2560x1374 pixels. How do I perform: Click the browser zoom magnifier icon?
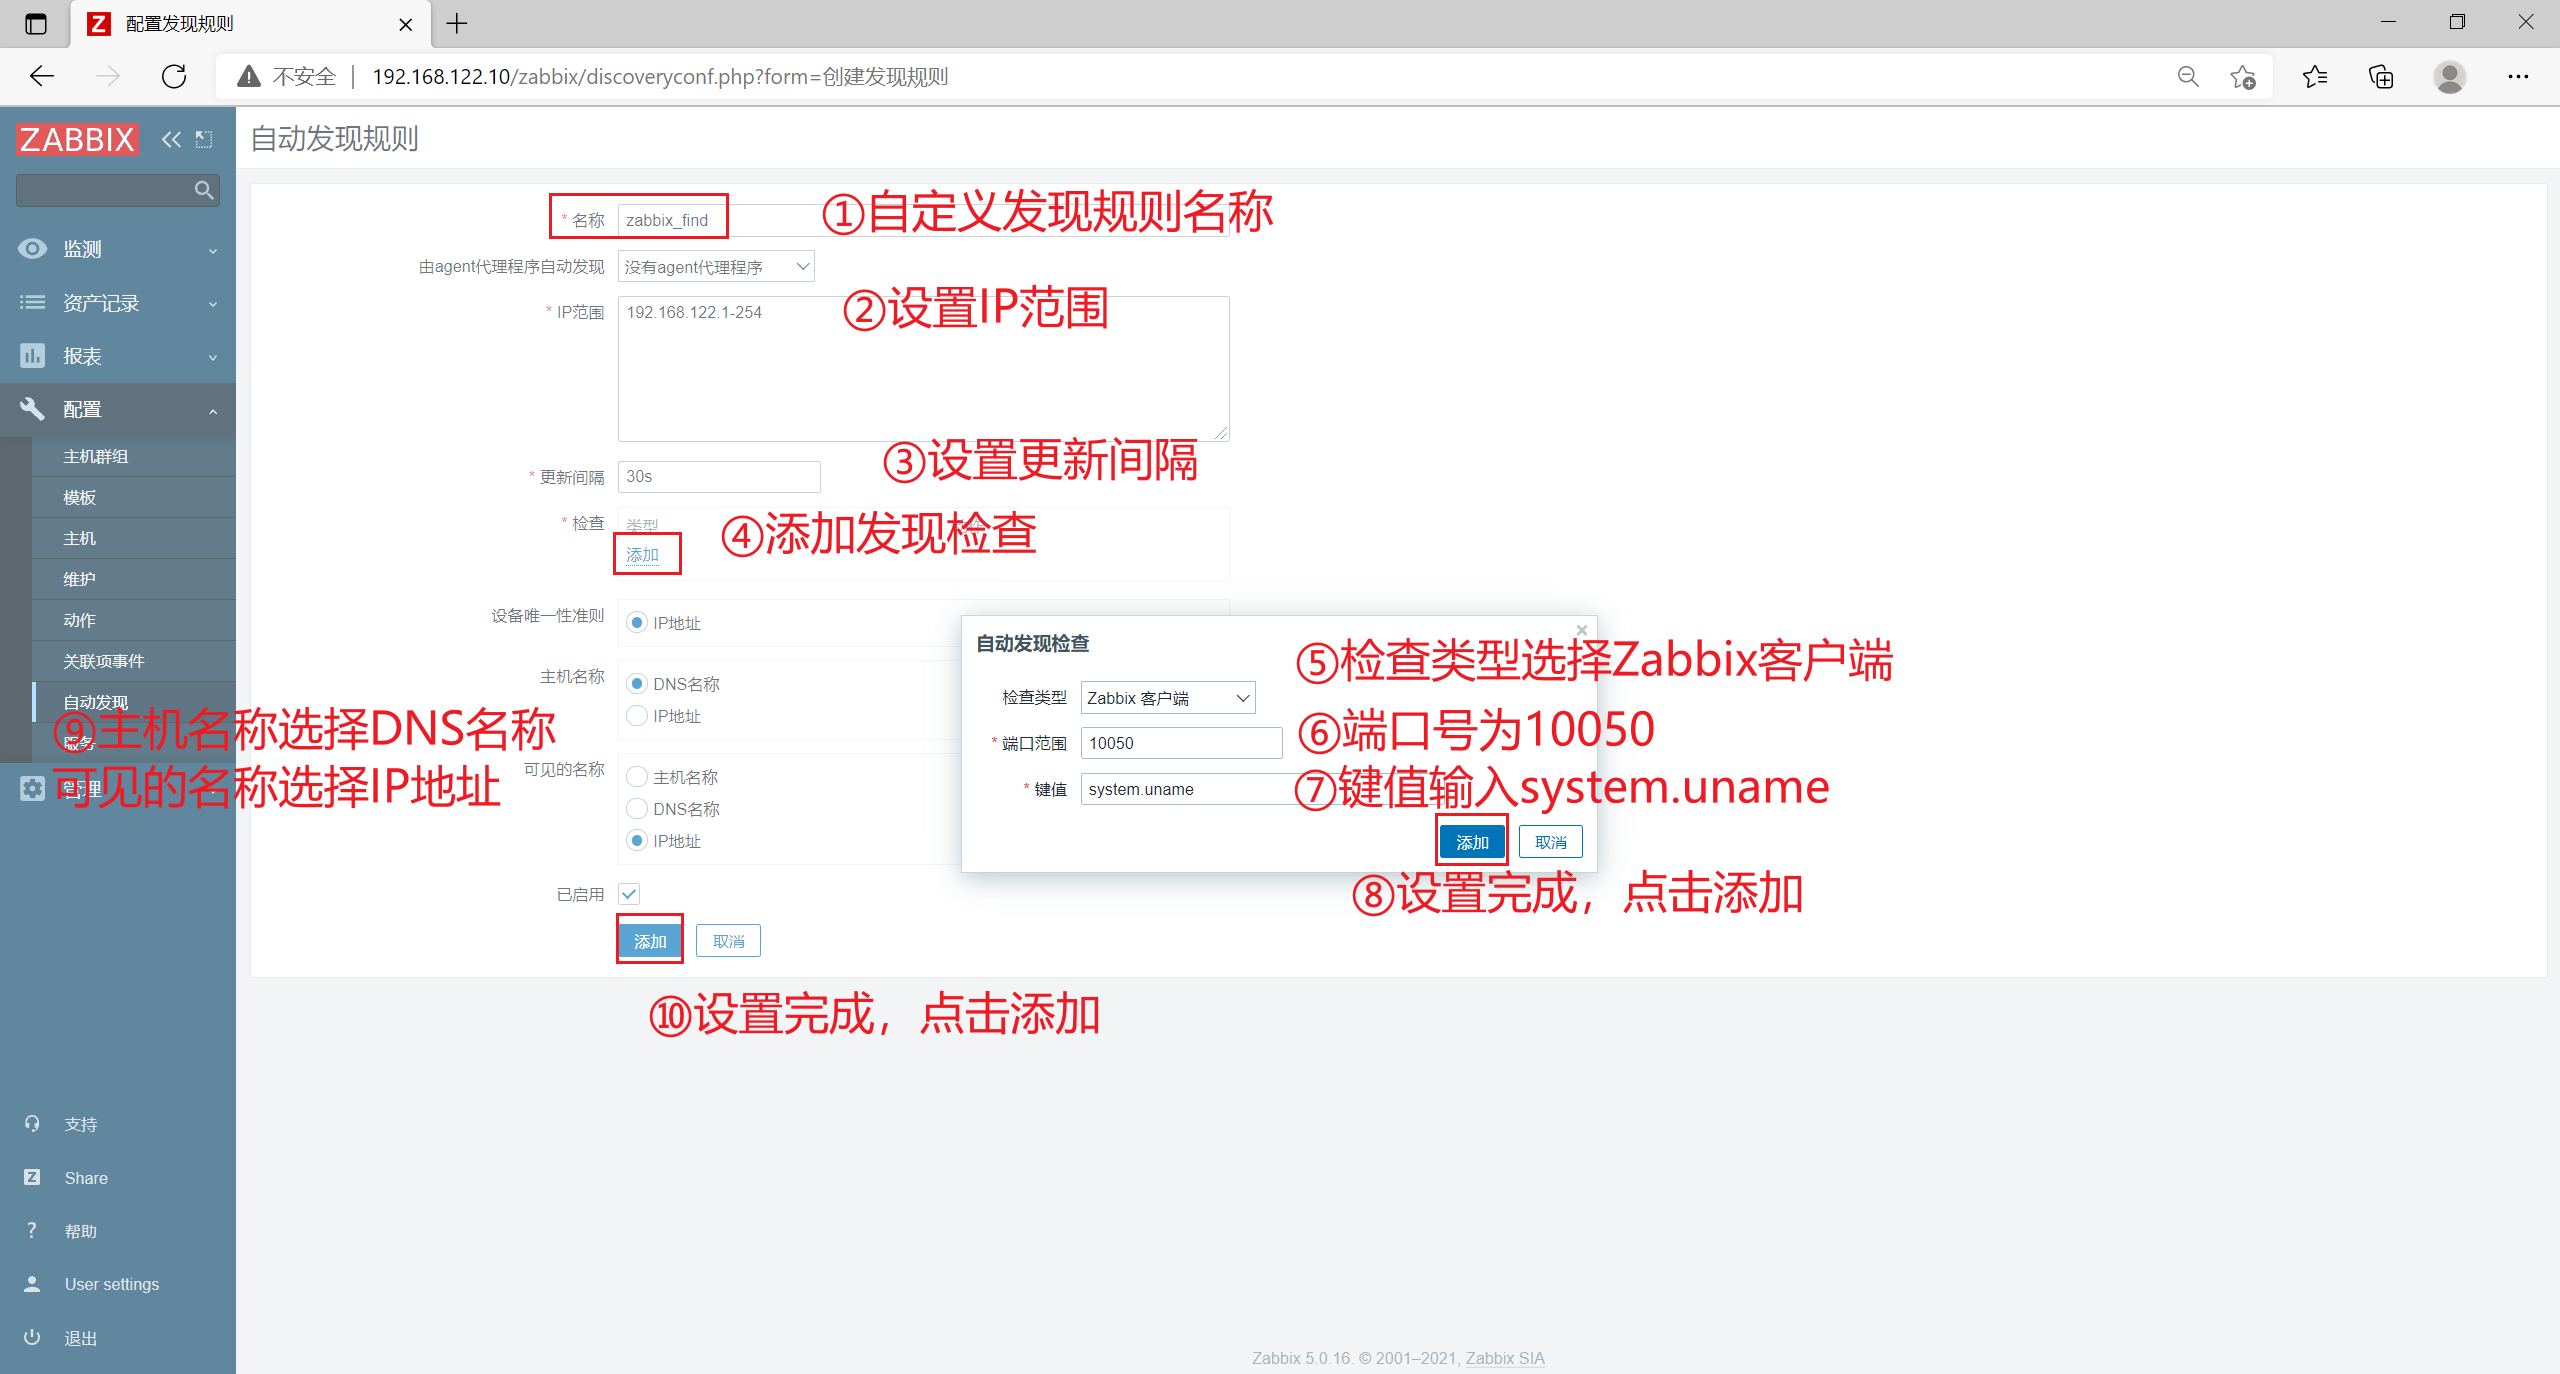point(2188,76)
